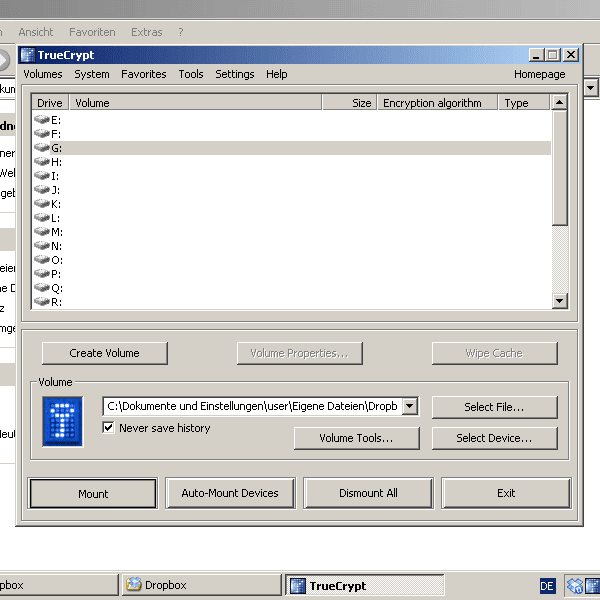Click the O: drive disk icon
The image size is (600, 600).
pyautogui.click(x=42, y=259)
